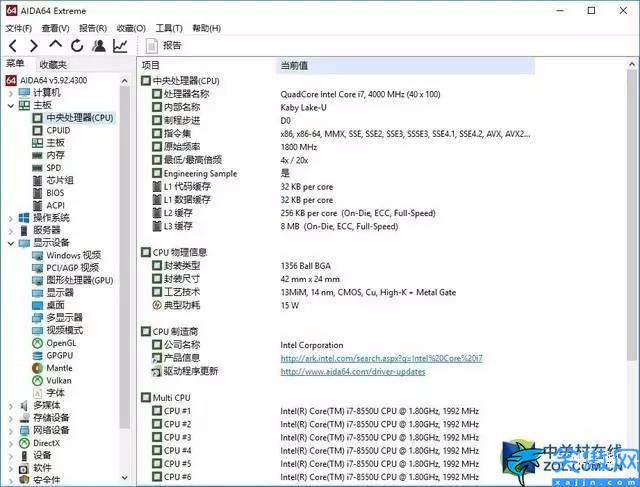
Task: Open the ark.intel.com product link
Action: [381, 358]
